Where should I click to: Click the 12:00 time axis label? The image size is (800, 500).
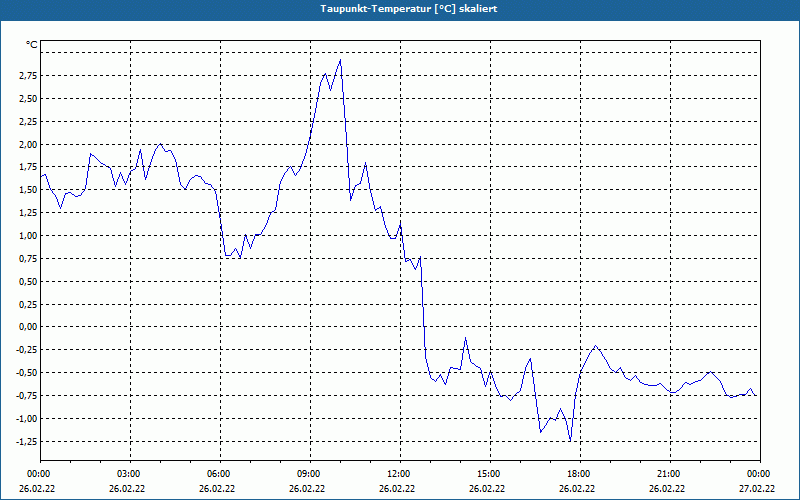400,474
